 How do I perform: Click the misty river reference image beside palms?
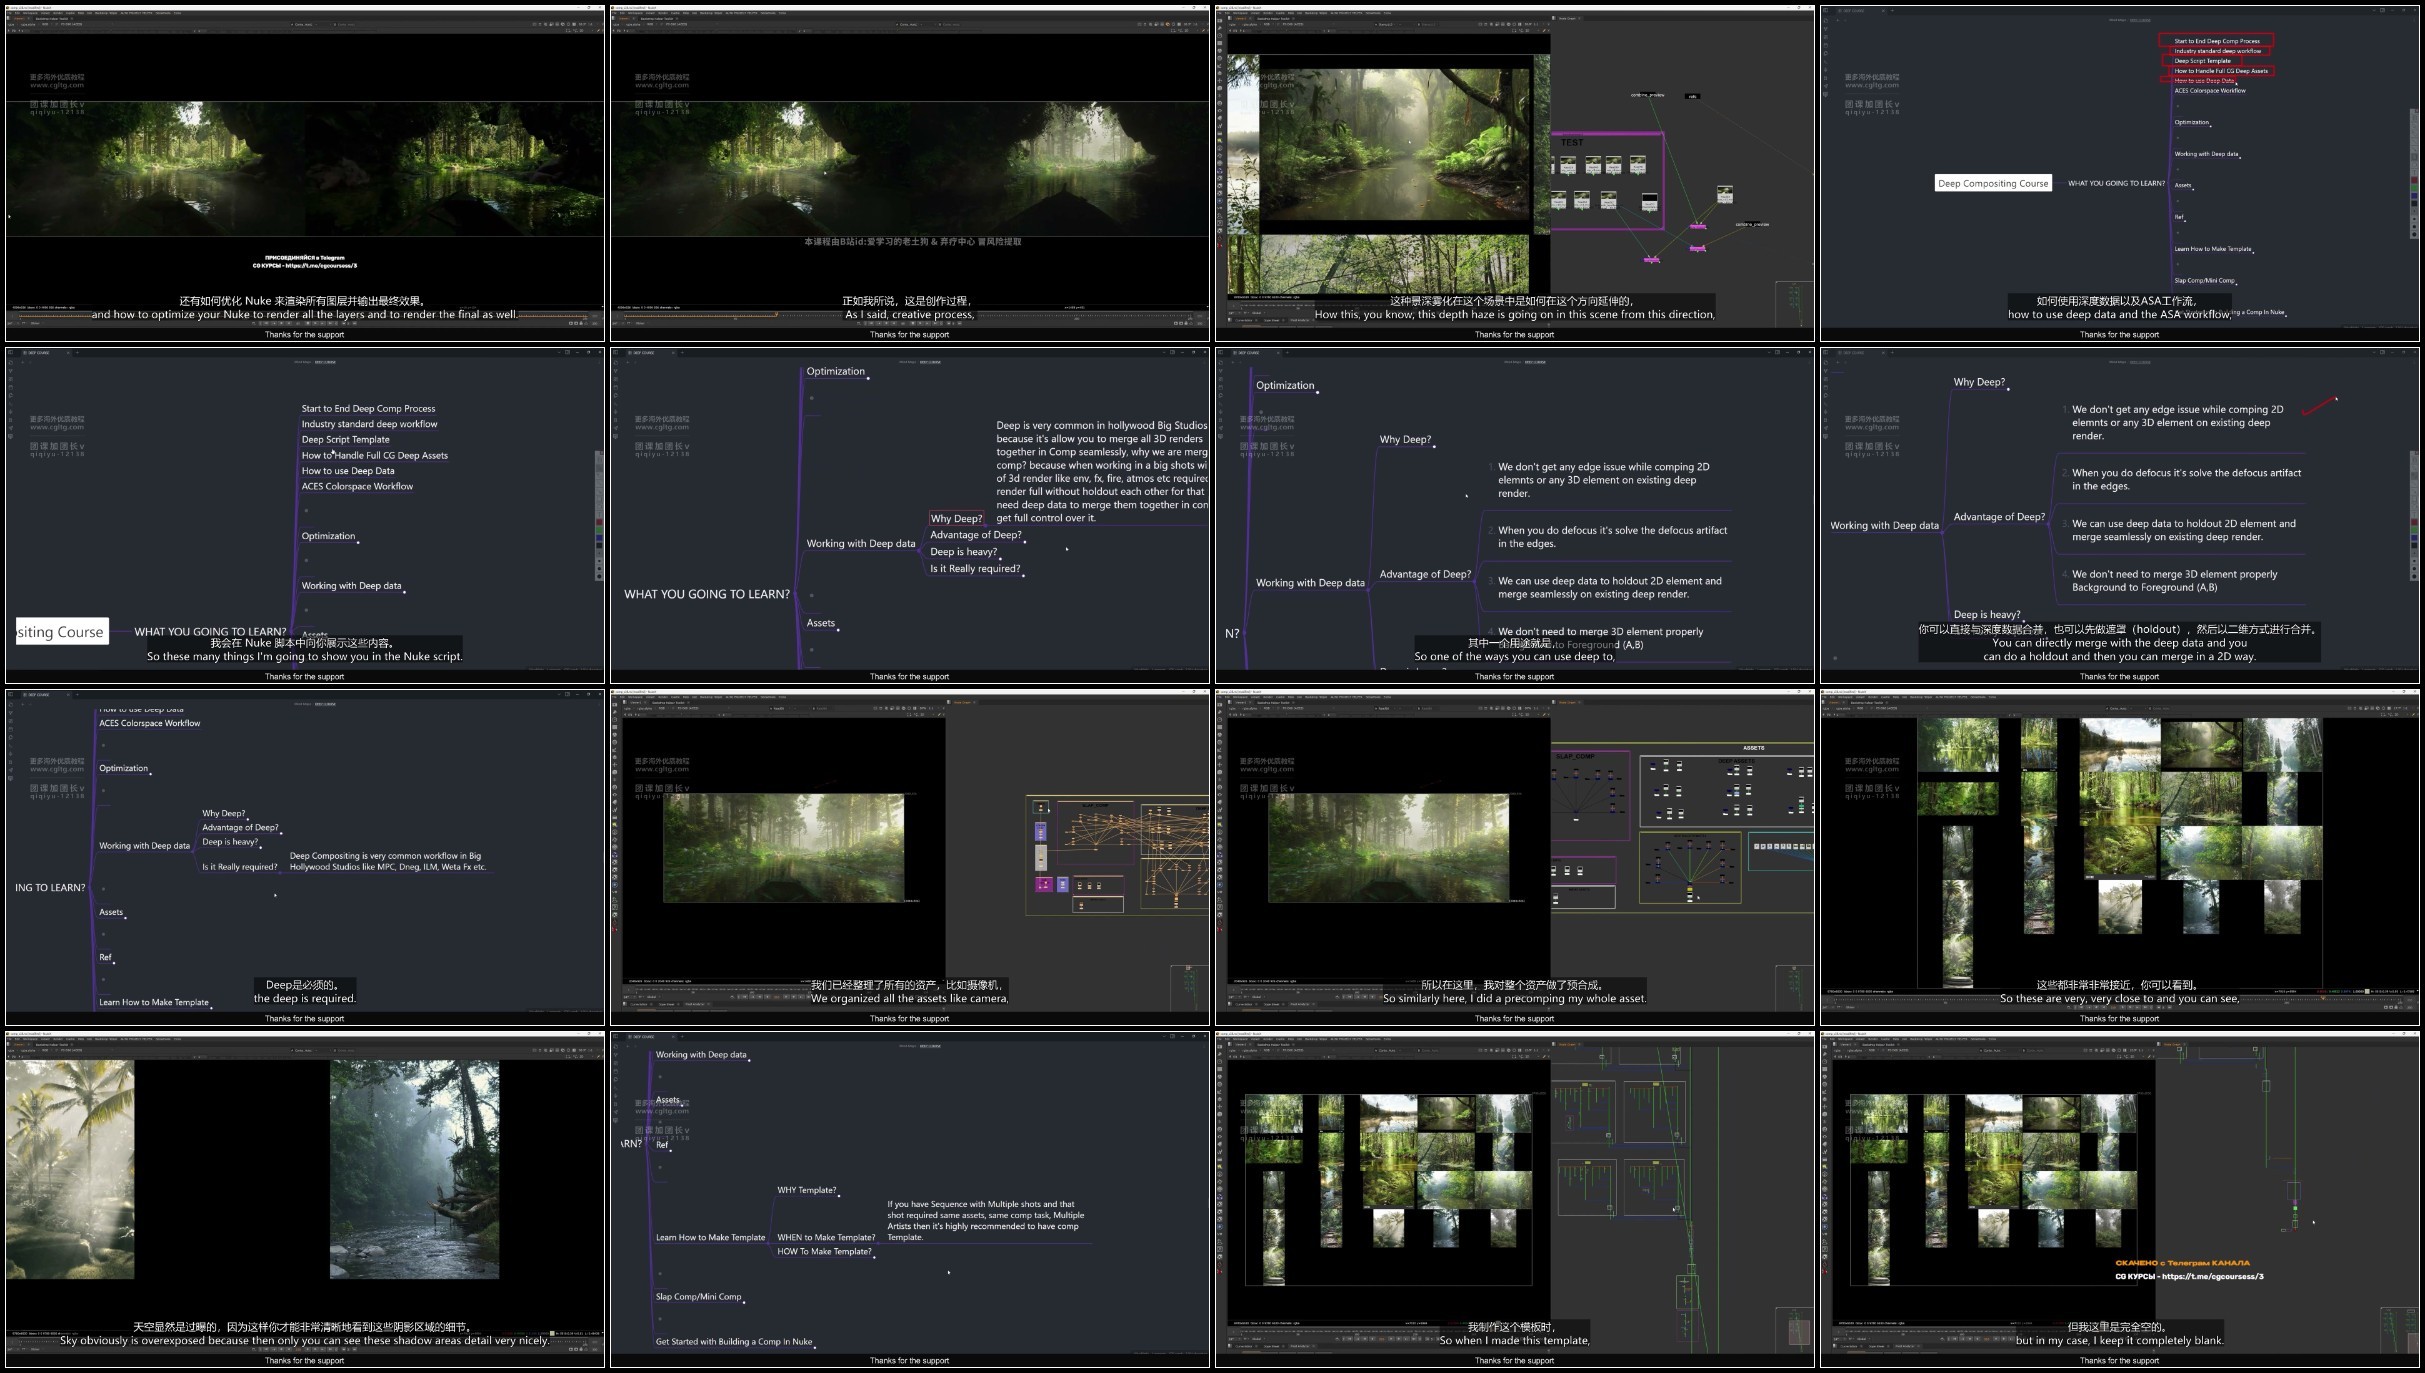click(414, 1169)
